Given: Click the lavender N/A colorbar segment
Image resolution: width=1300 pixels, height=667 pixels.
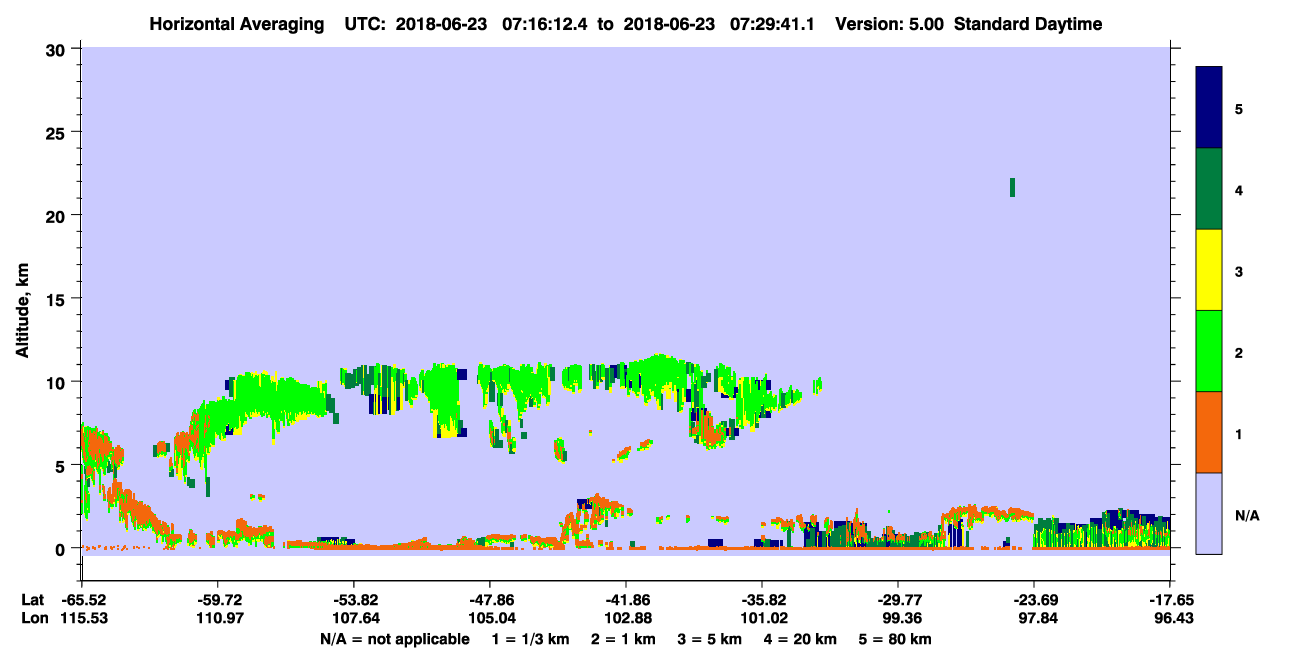Looking at the screenshot, I should coord(1209,513).
